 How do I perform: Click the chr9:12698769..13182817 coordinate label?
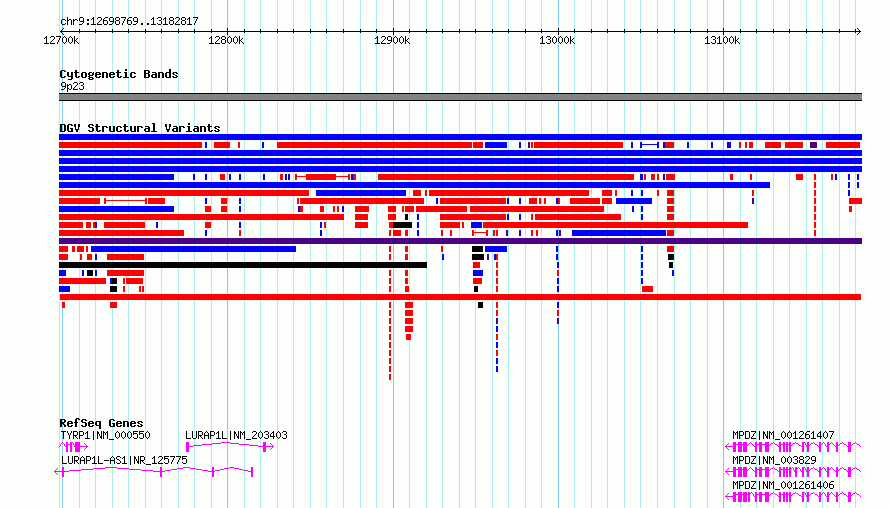coord(129,21)
